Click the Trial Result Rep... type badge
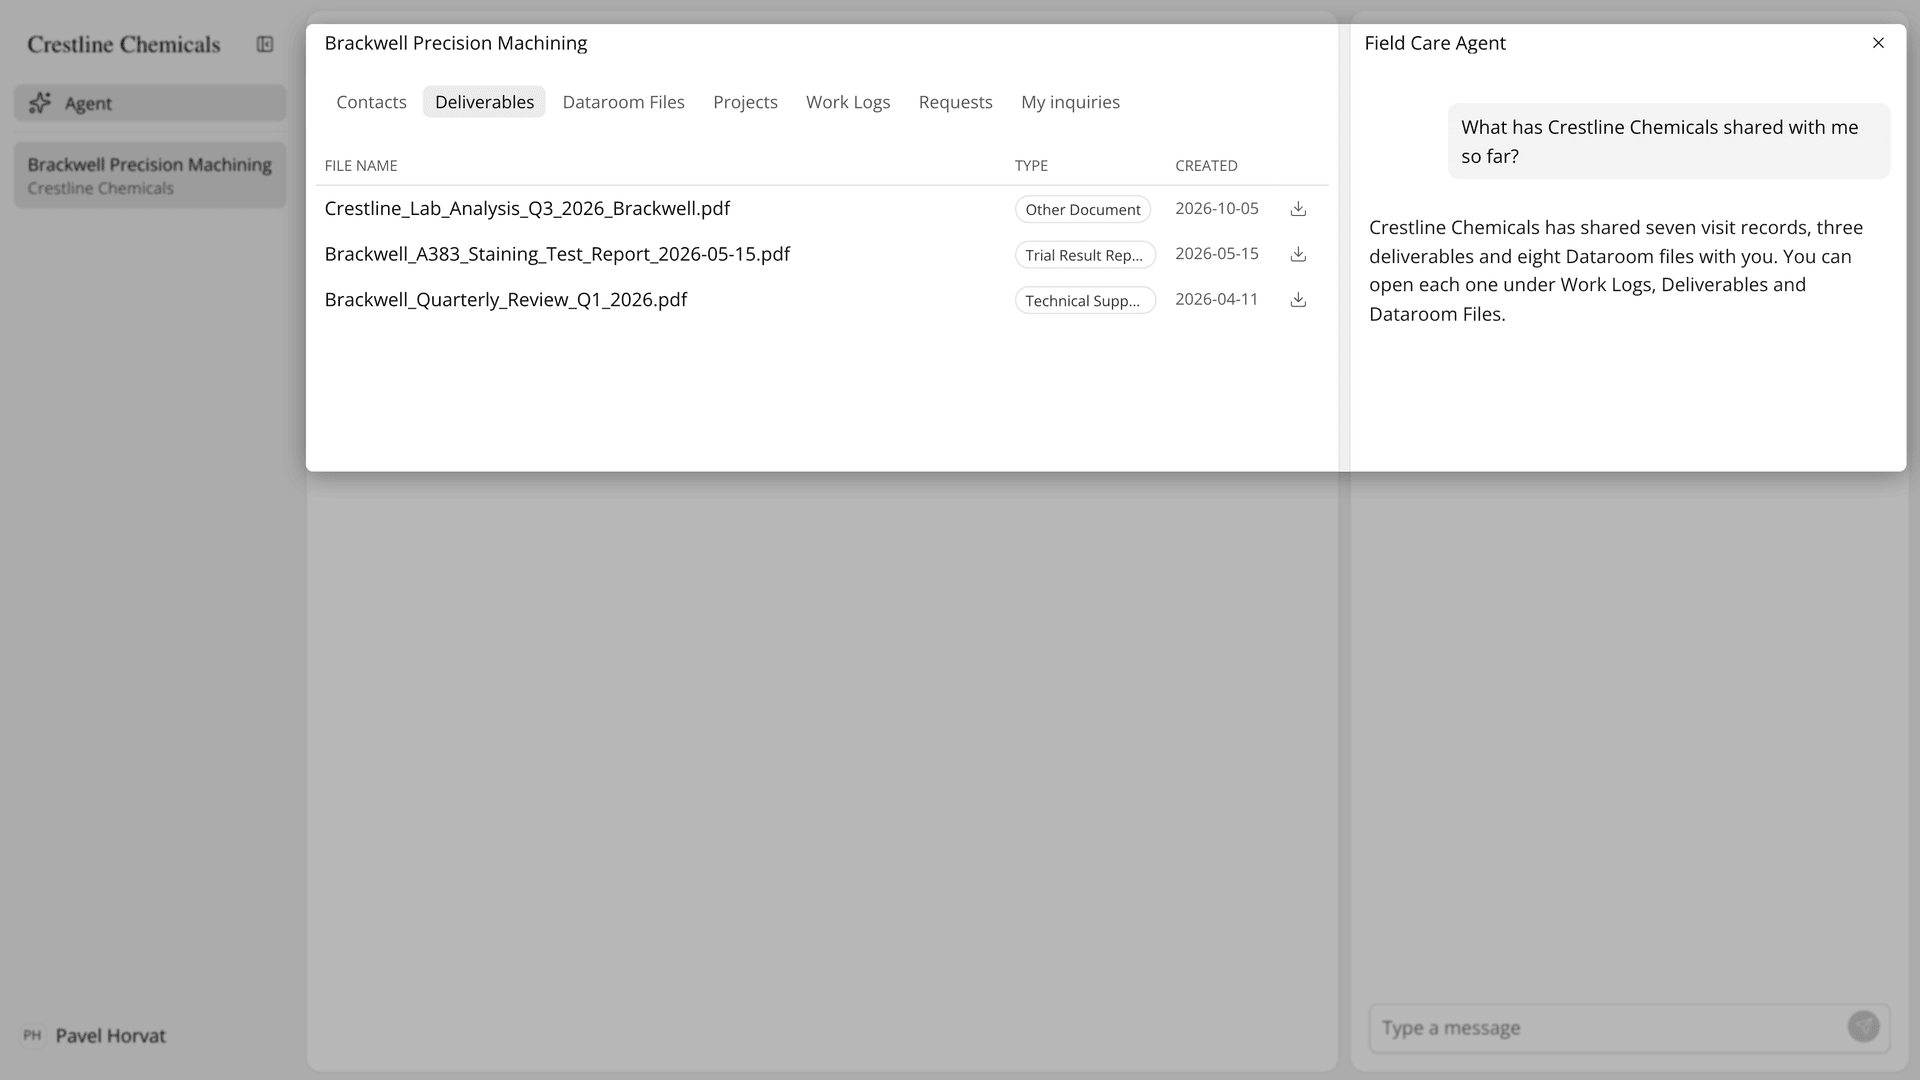 pyautogui.click(x=1085, y=255)
